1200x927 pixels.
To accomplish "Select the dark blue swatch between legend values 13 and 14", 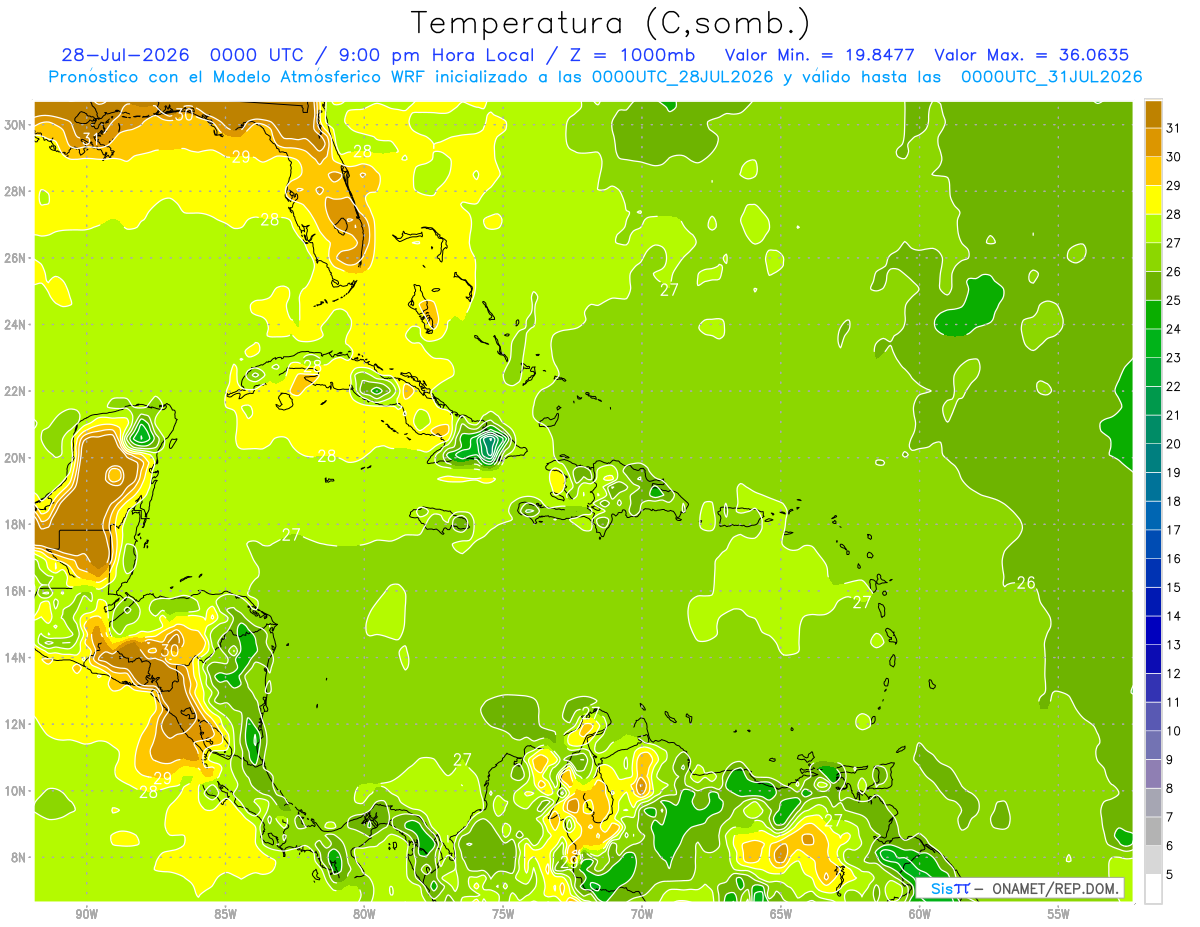I will click(x=1153, y=630).
